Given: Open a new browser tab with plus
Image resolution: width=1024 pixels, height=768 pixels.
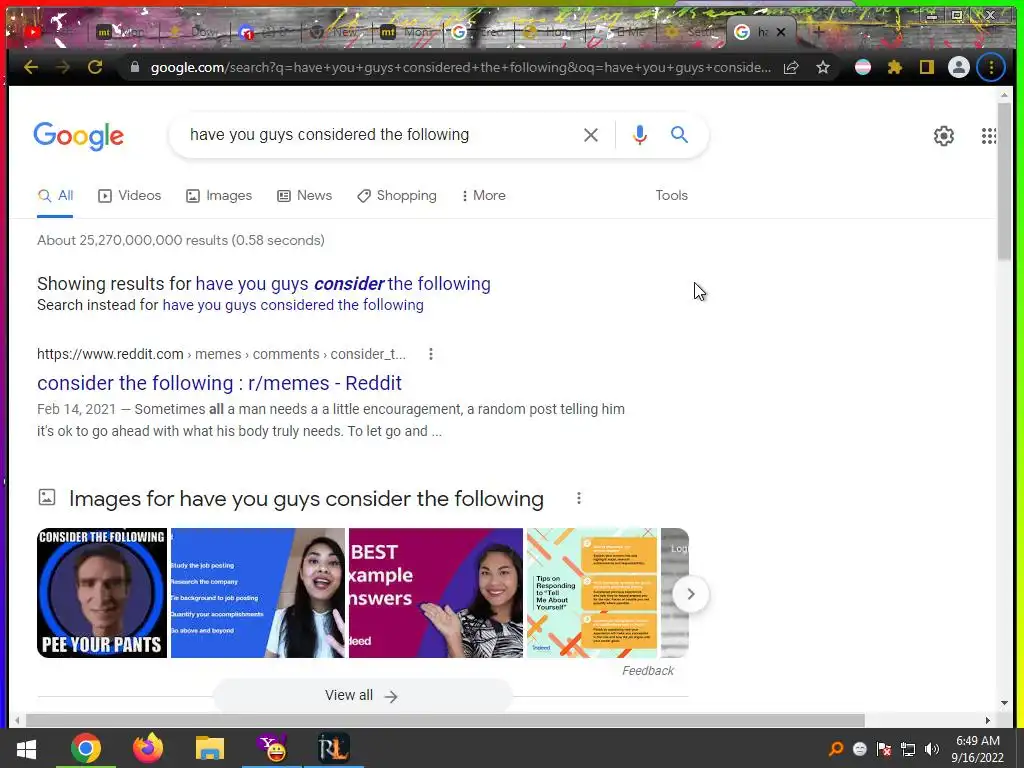Looking at the screenshot, I should pyautogui.click(x=818, y=31).
